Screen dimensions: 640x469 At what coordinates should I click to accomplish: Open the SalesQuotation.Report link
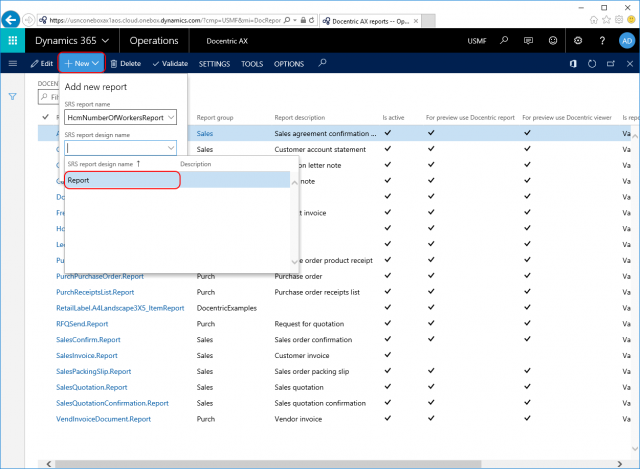click(x=91, y=387)
